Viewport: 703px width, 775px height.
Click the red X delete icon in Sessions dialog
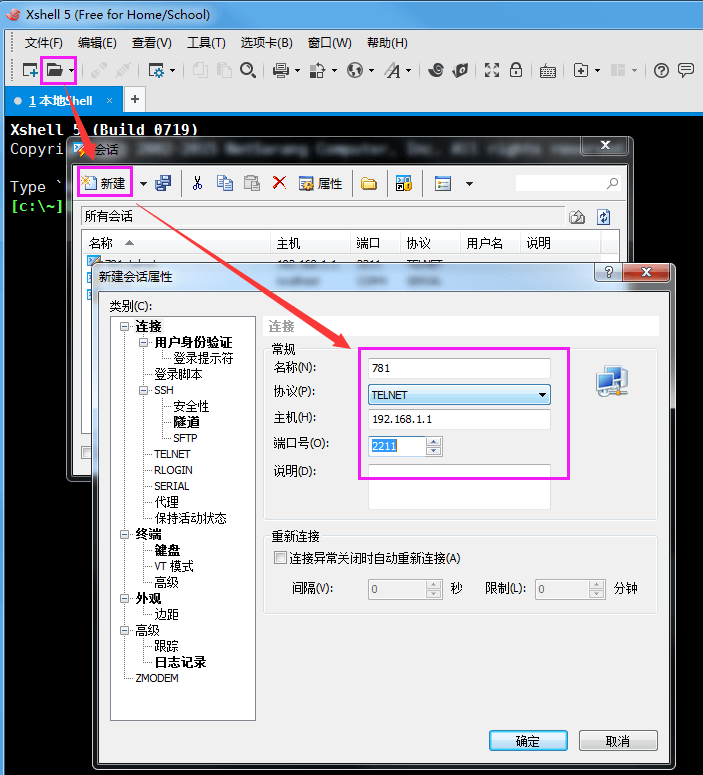279,183
